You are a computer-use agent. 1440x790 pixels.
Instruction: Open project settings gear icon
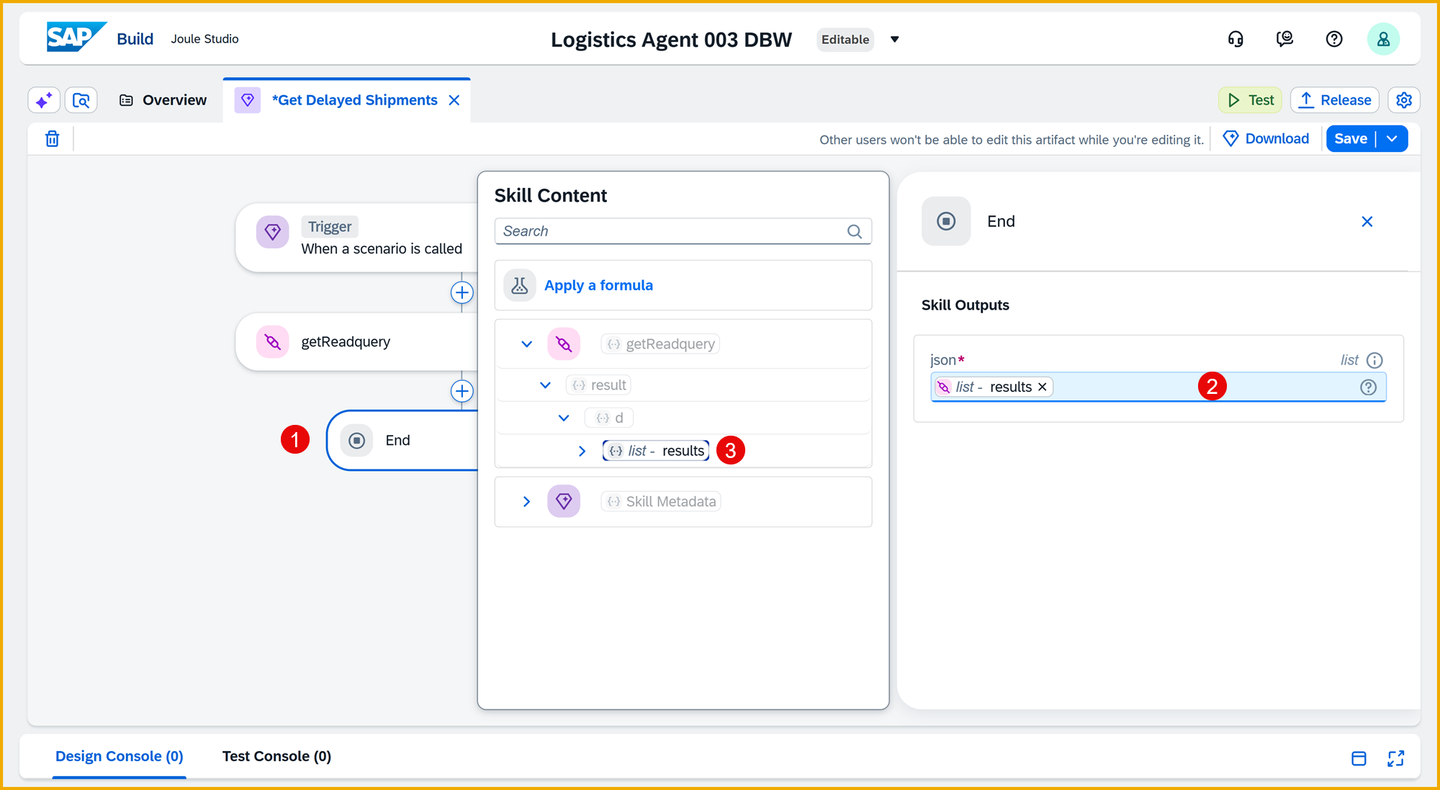click(1404, 100)
